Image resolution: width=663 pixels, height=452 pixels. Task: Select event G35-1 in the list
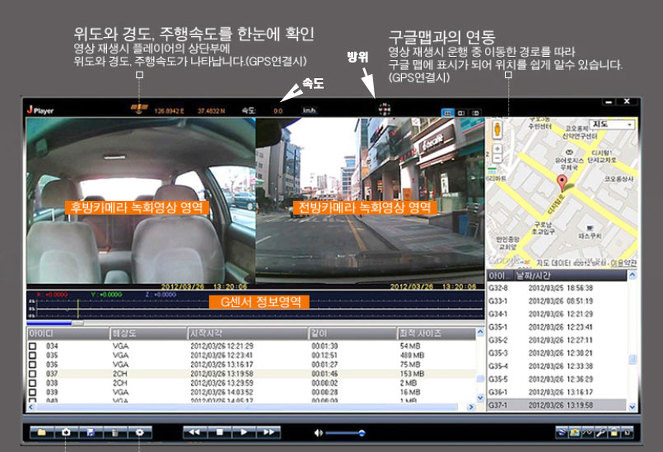[x=556, y=327]
